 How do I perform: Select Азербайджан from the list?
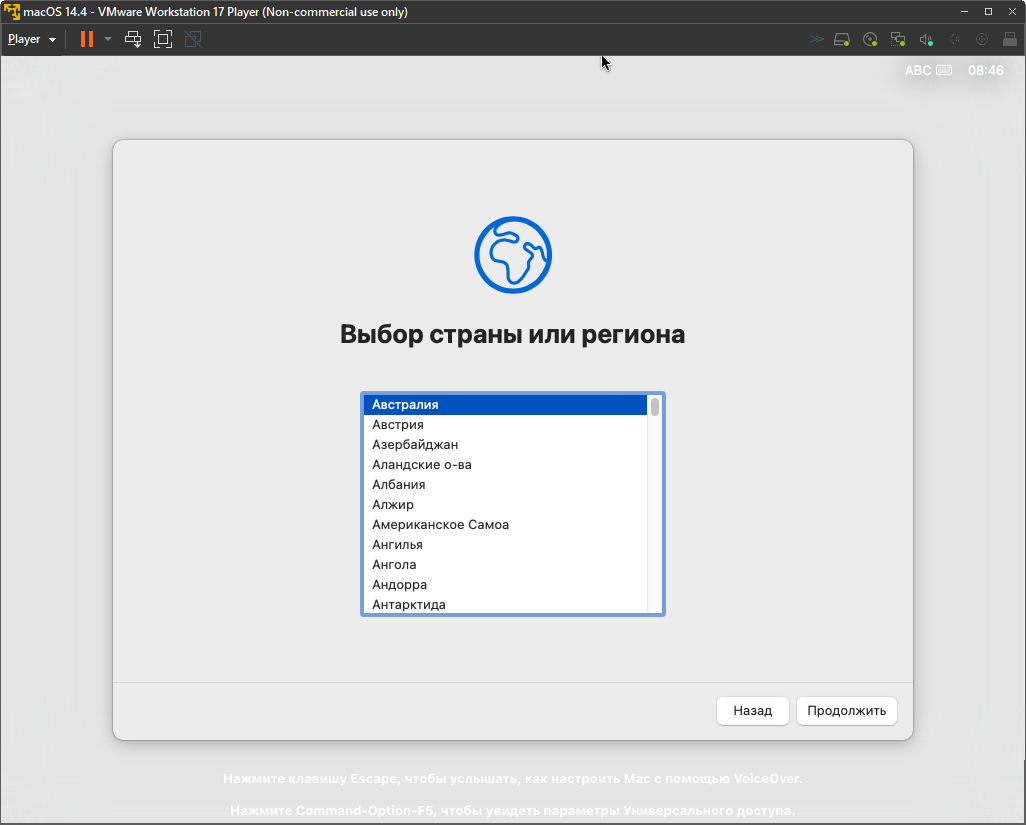(415, 445)
